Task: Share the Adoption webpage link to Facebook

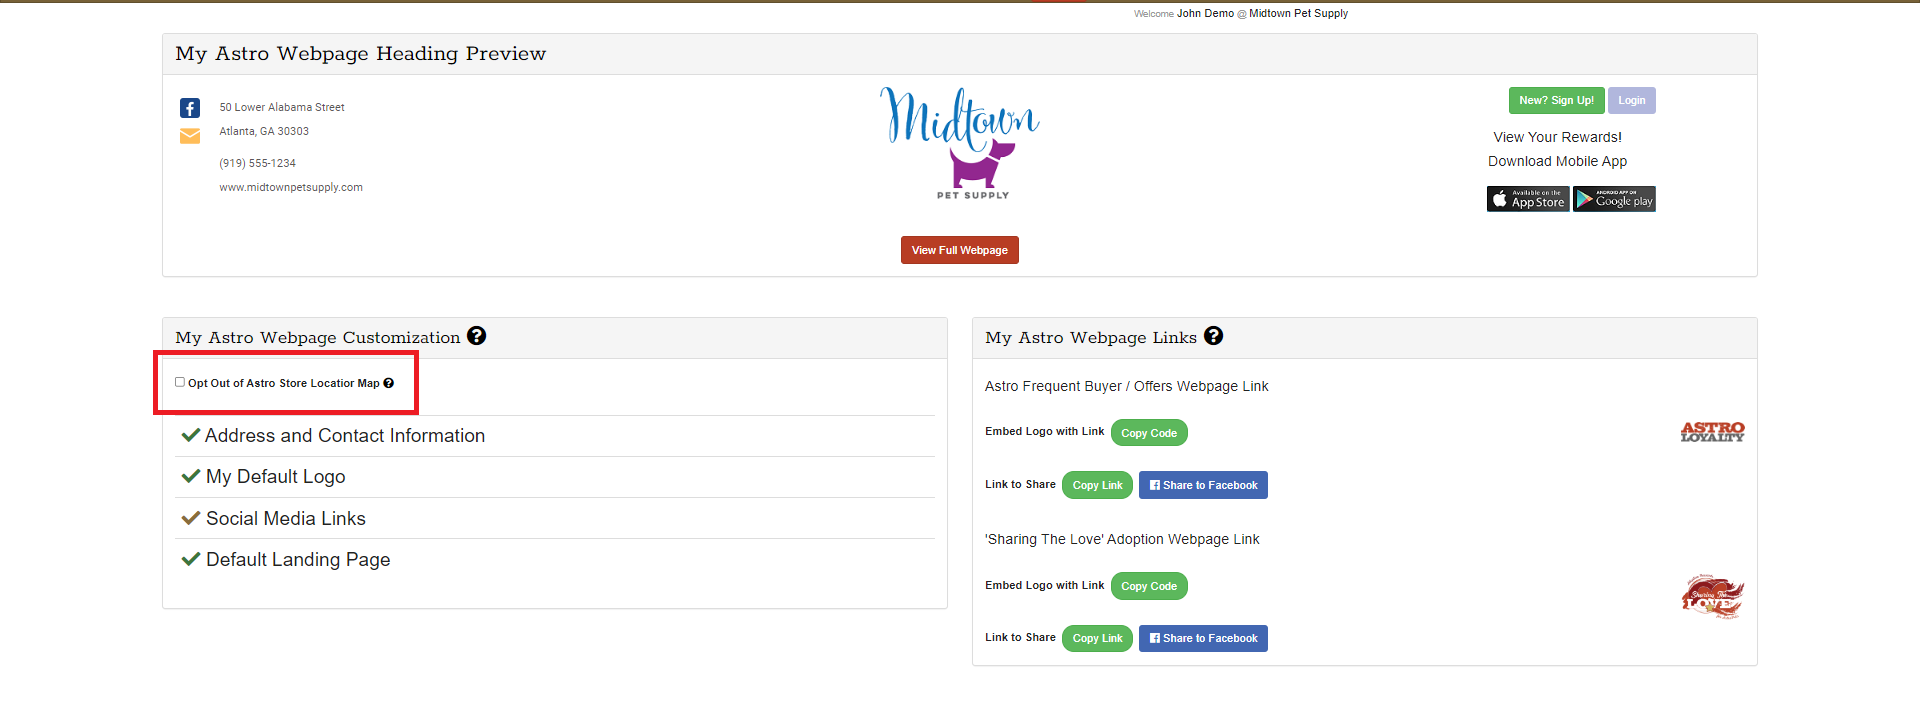Action: point(1203,638)
